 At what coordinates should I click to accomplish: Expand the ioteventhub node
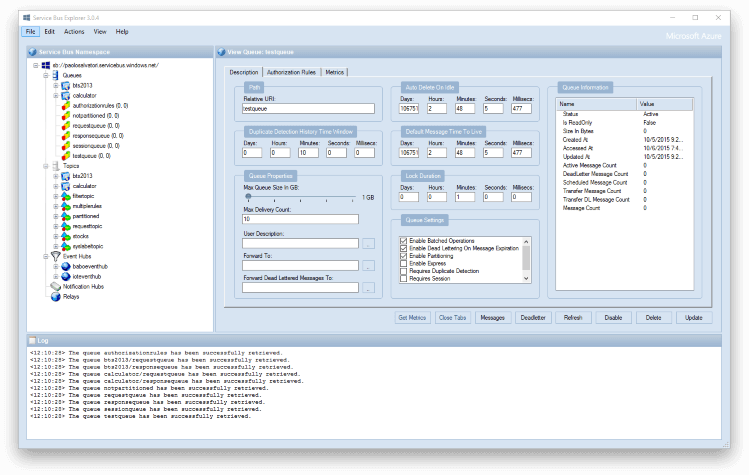point(56,276)
